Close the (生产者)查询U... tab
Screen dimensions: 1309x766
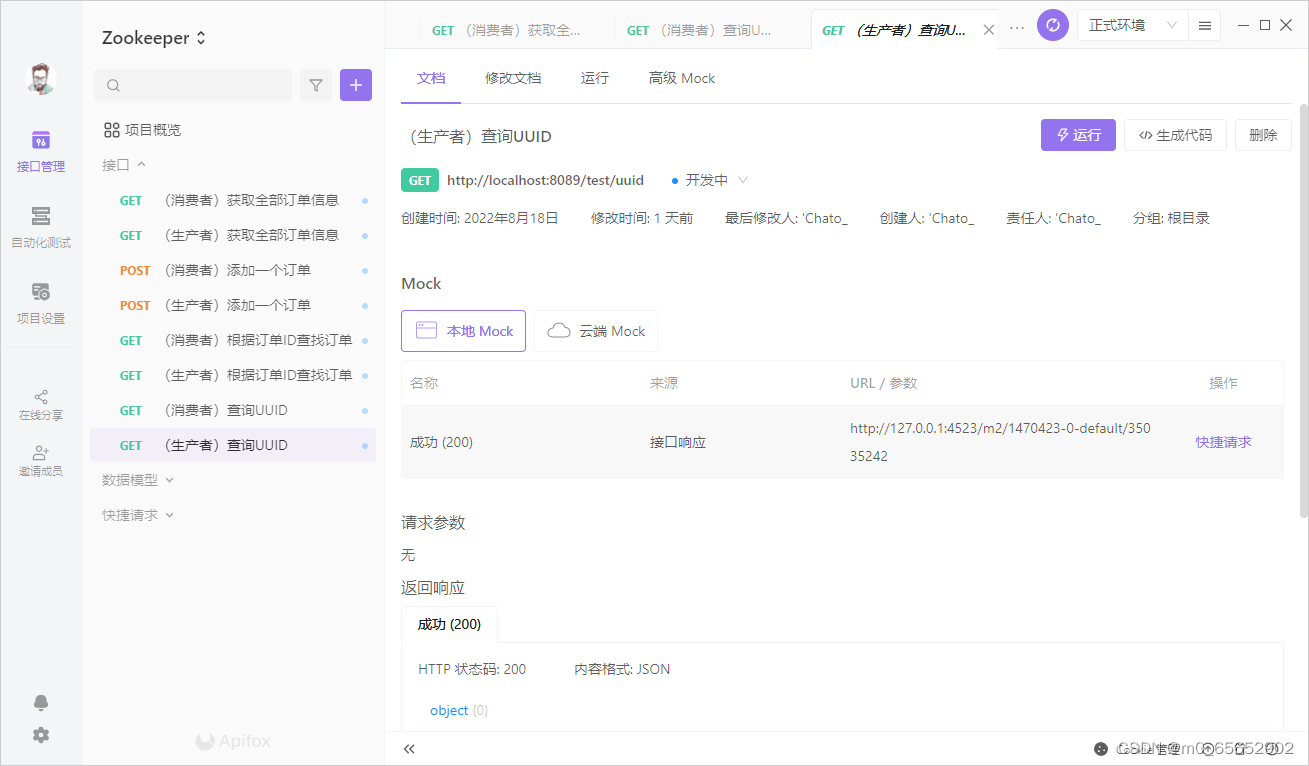(989, 30)
